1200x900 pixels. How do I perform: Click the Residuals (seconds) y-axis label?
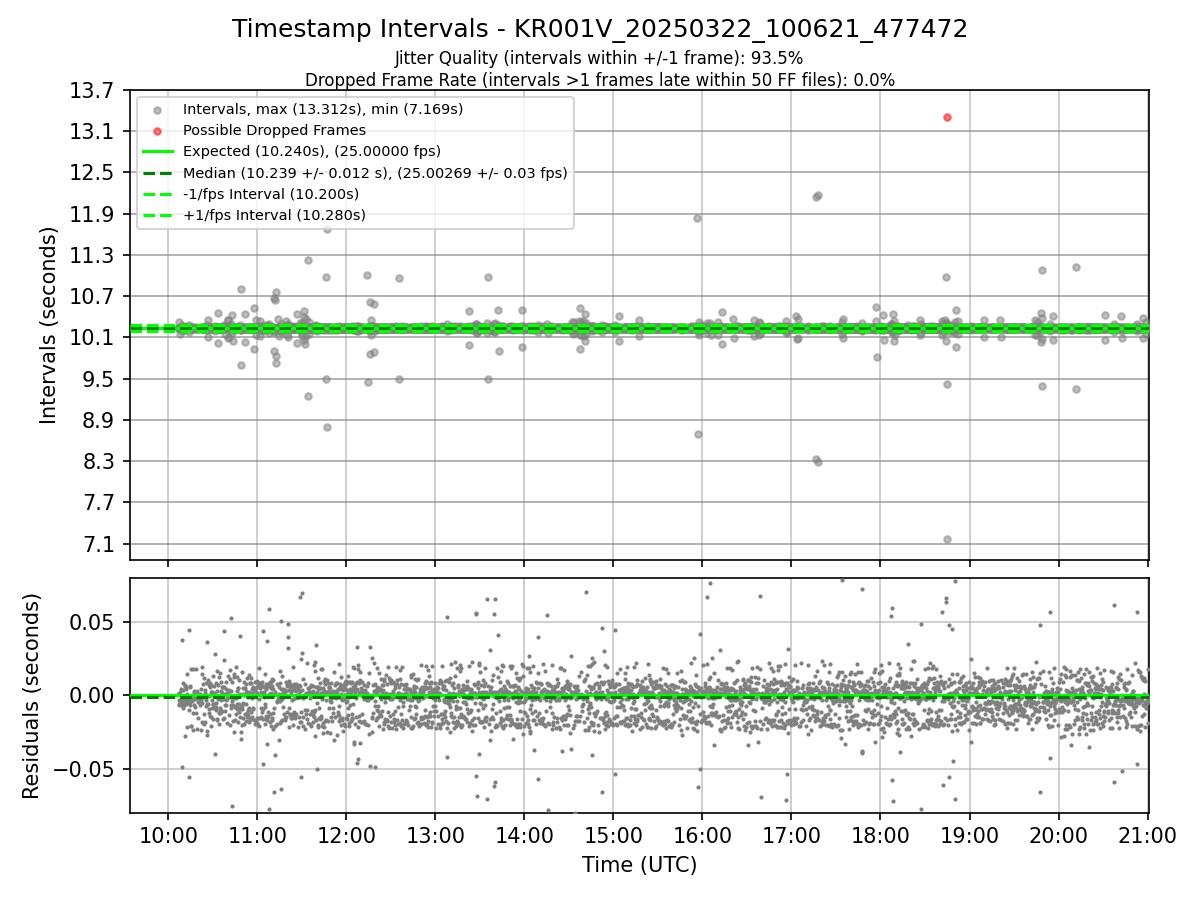(x=32, y=696)
